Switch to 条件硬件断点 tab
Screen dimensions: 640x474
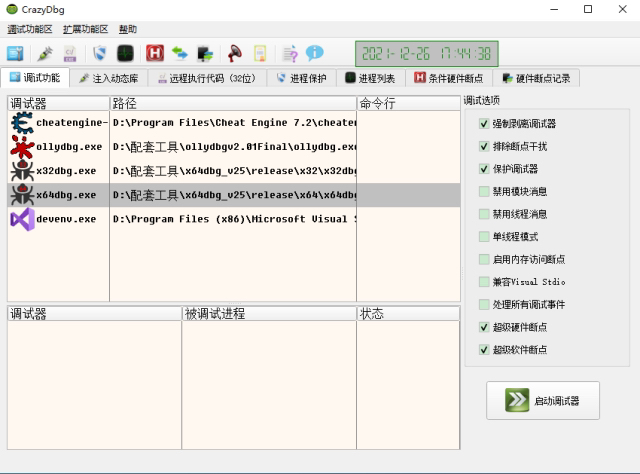pos(448,78)
